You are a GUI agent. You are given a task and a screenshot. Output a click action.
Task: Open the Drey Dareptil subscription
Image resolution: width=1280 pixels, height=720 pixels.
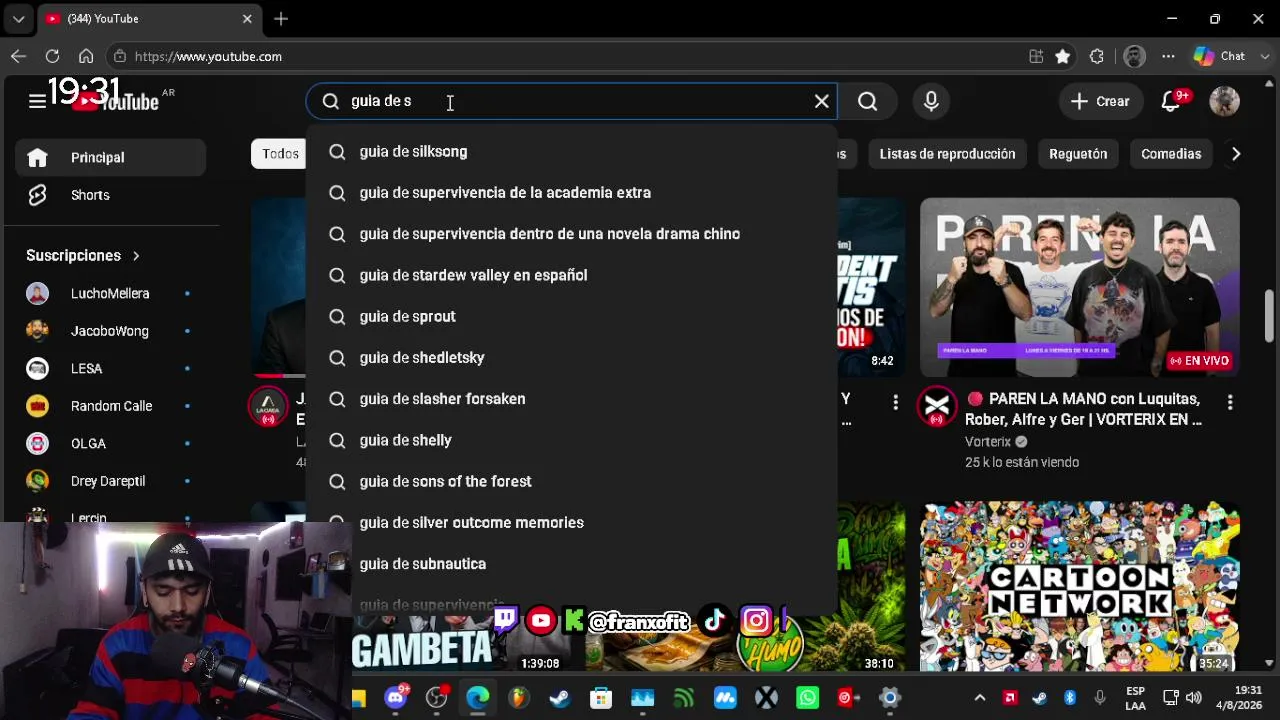pos(110,481)
